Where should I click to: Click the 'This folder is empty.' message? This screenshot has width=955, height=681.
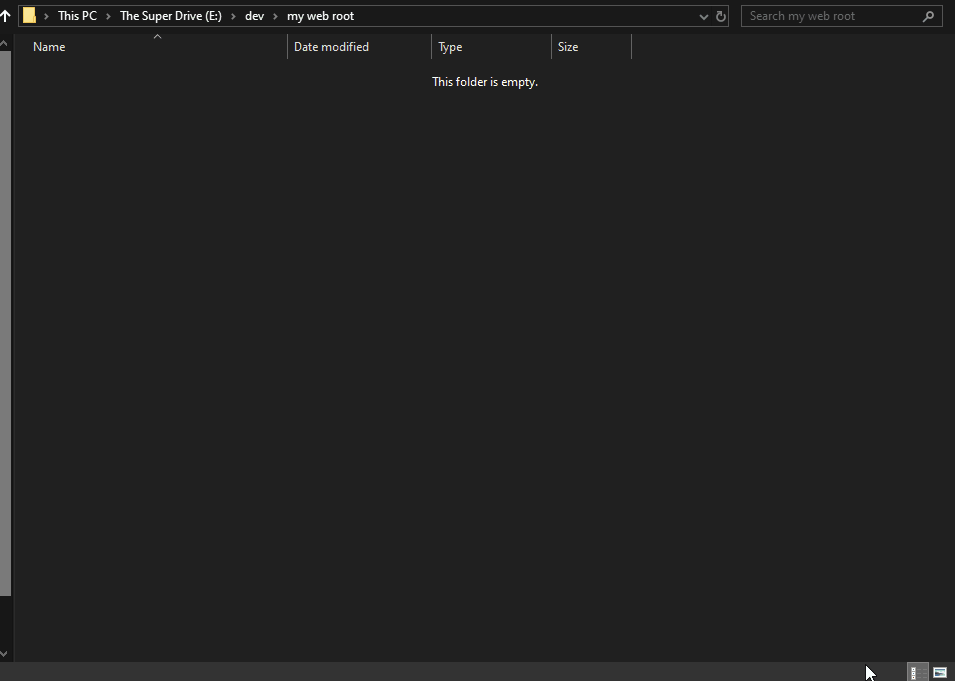pos(485,82)
